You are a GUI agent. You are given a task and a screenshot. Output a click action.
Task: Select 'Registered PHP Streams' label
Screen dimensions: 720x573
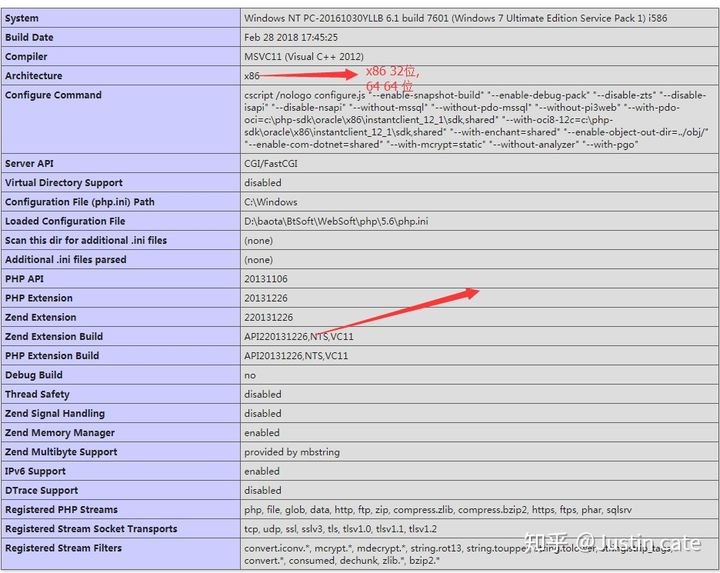click(x=61, y=510)
